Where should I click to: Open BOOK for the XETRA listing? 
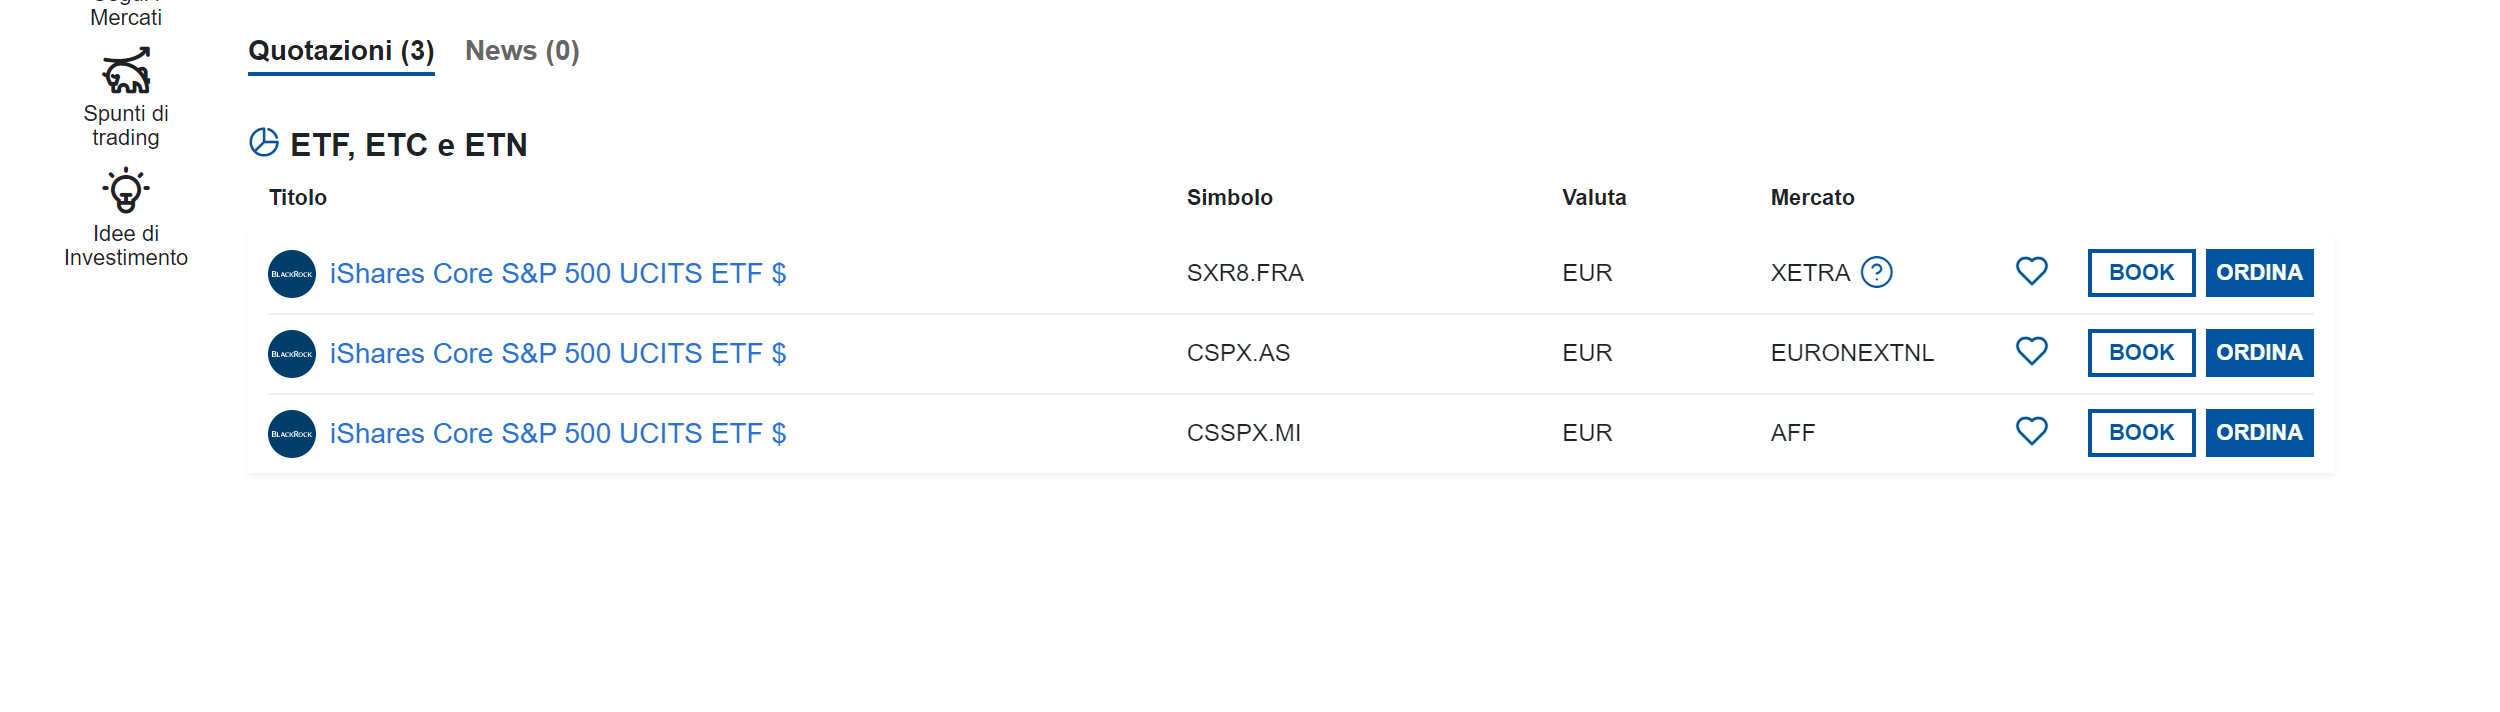coord(2142,273)
